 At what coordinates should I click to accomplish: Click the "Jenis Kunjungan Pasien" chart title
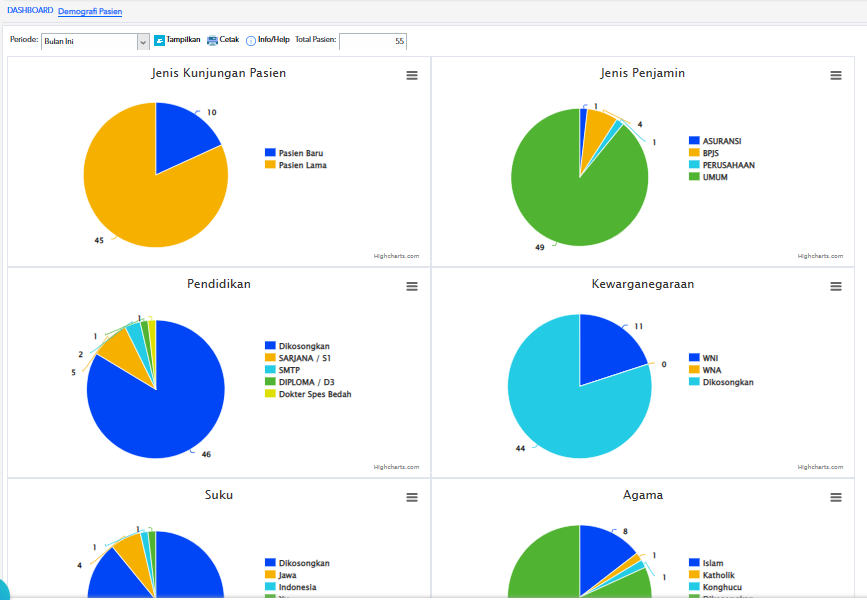click(x=219, y=73)
